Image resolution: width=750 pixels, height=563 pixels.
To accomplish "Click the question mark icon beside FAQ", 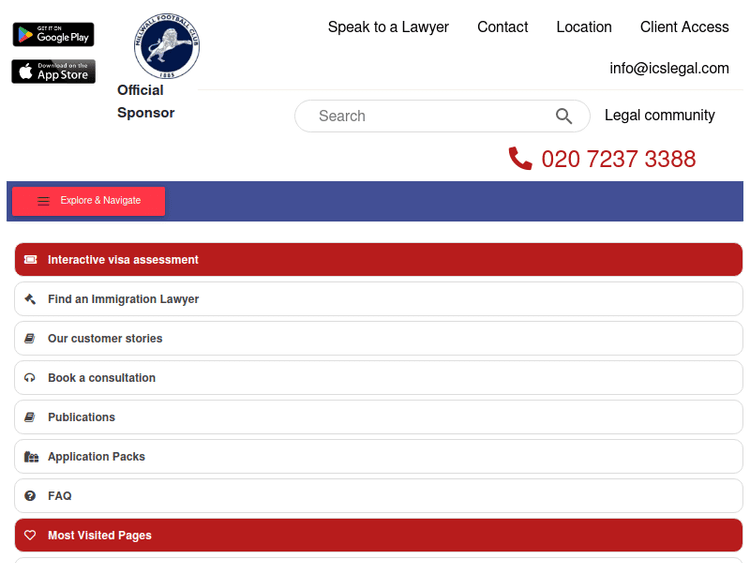I will pos(30,496).
